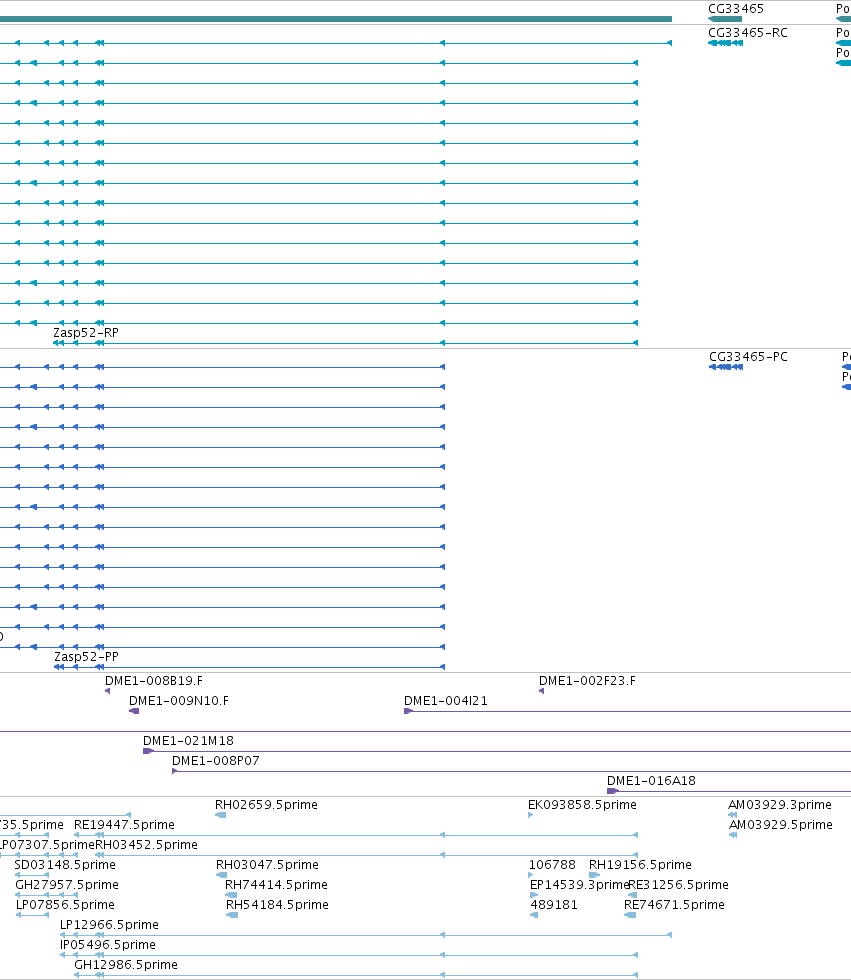Click the EK093858.5prime EST label

click(582, 804)
